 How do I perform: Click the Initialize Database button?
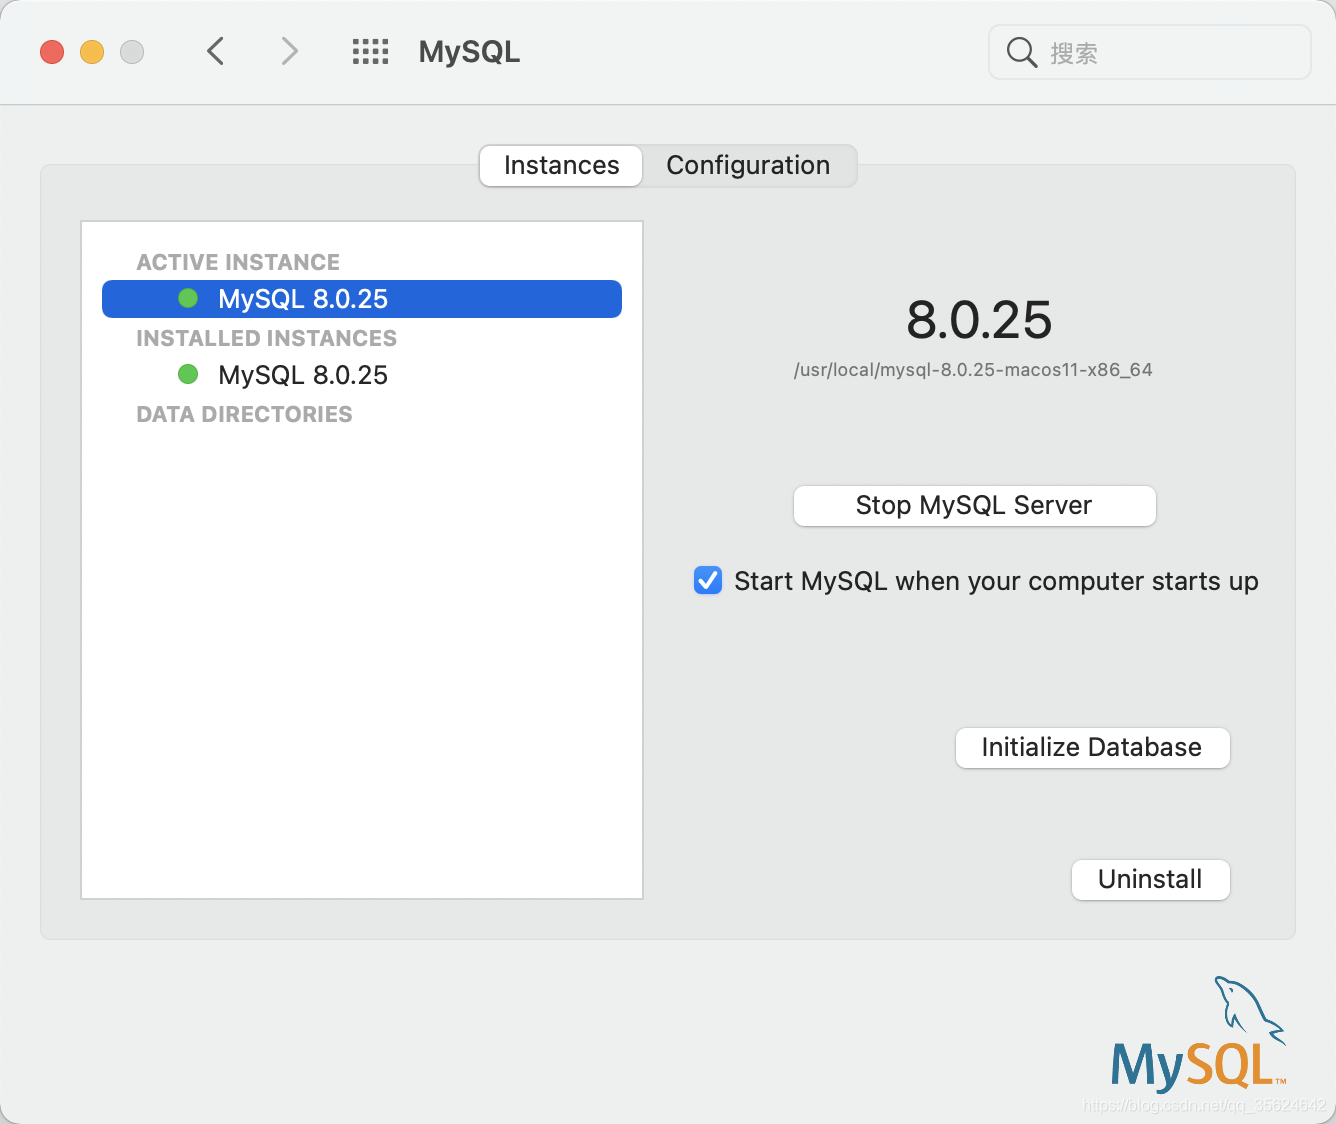(x=1091, y=747)
